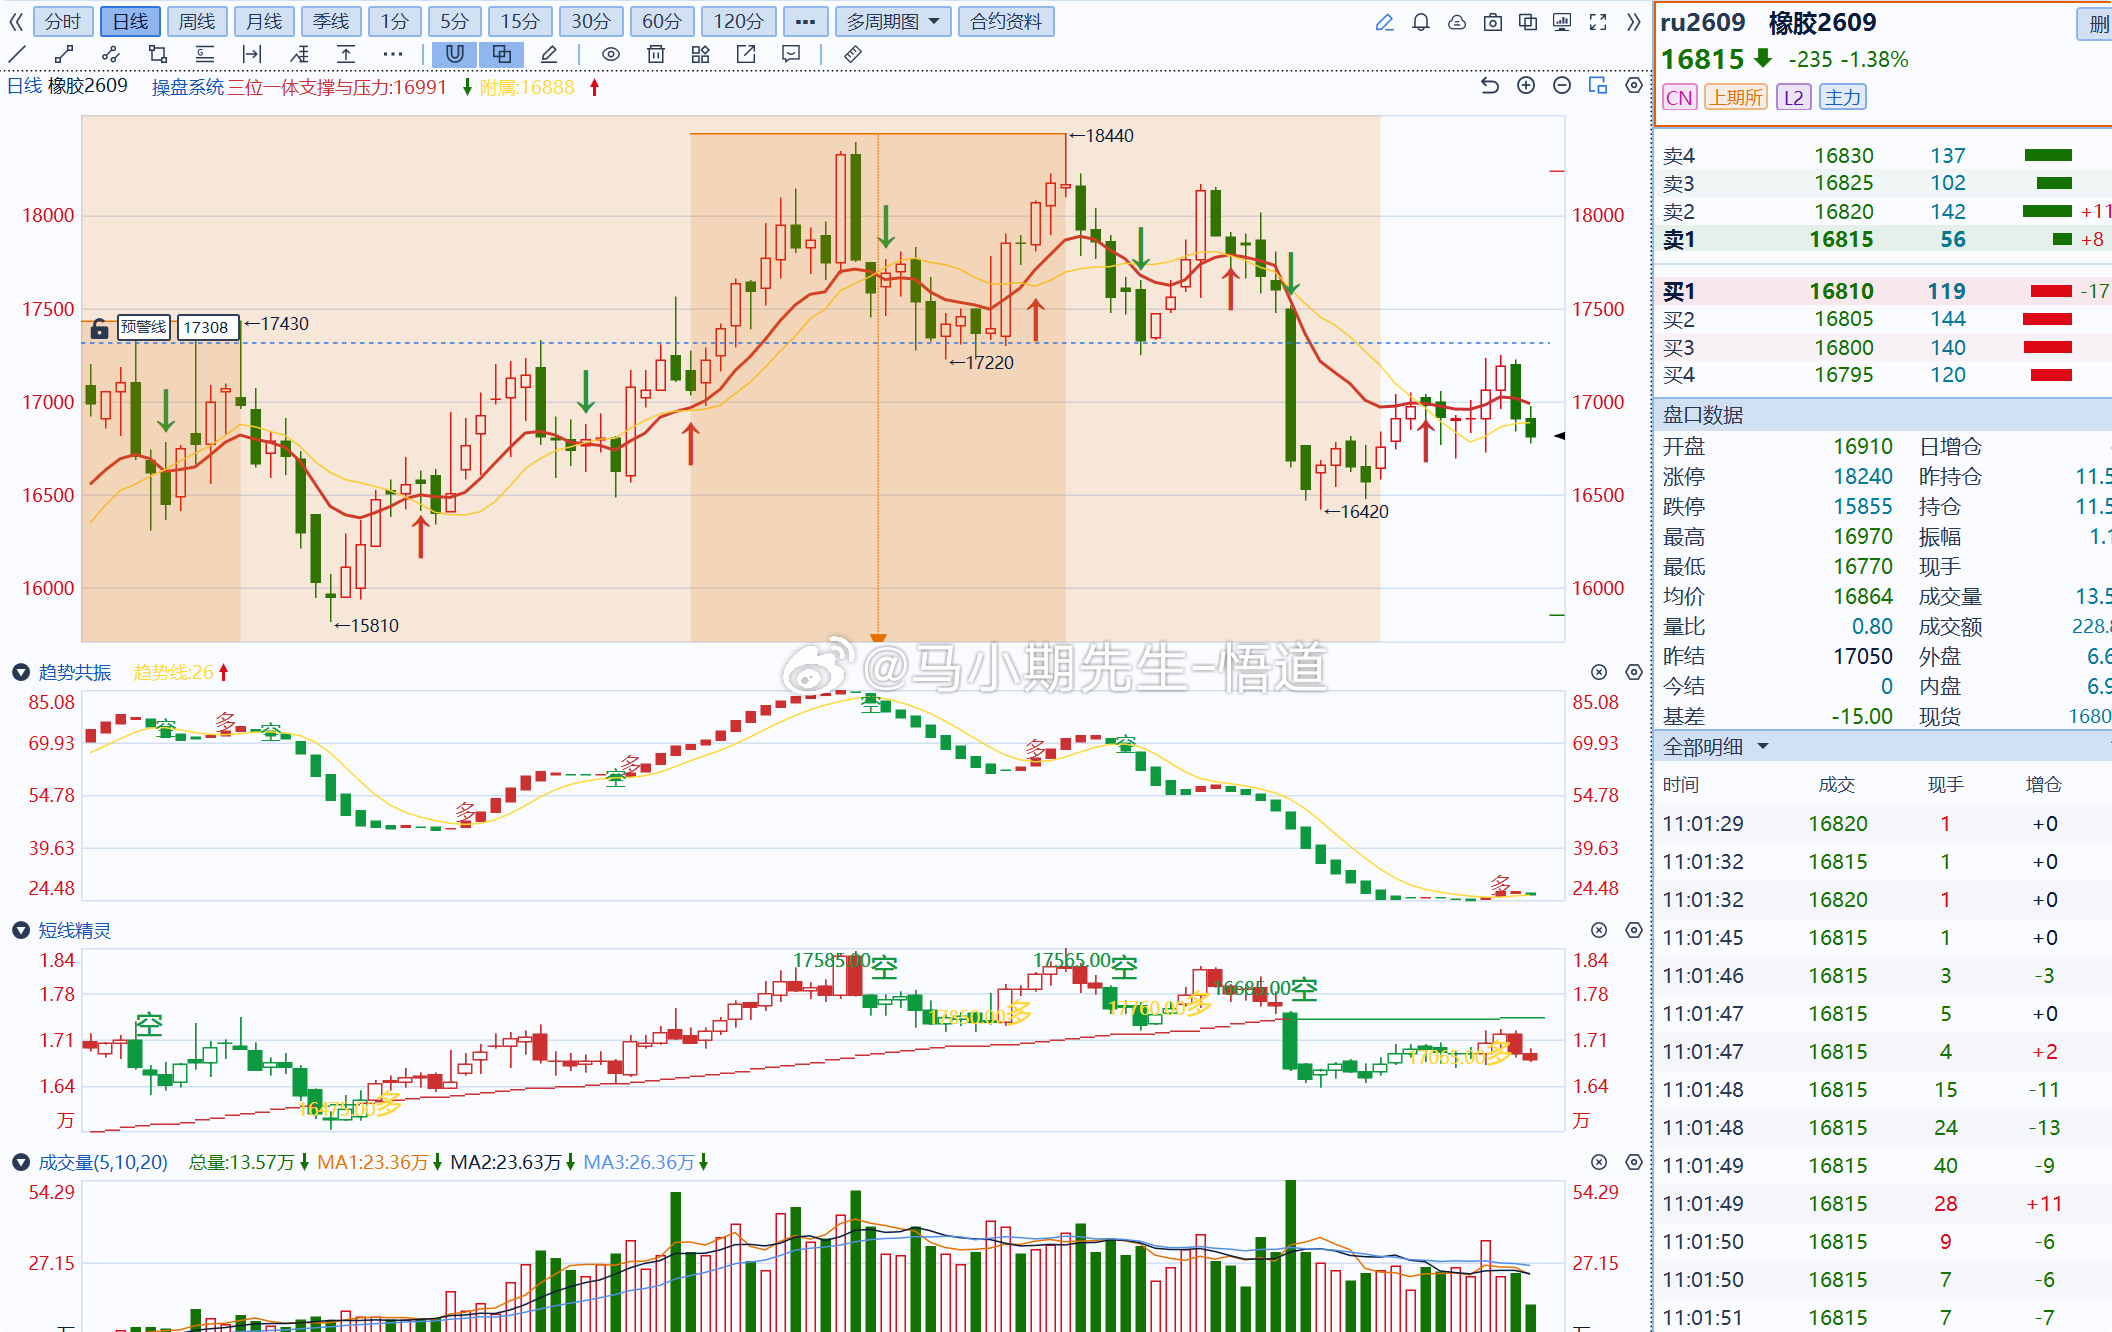
Task: Open the 多周期图 dropdown
Action: coord(892,22)
